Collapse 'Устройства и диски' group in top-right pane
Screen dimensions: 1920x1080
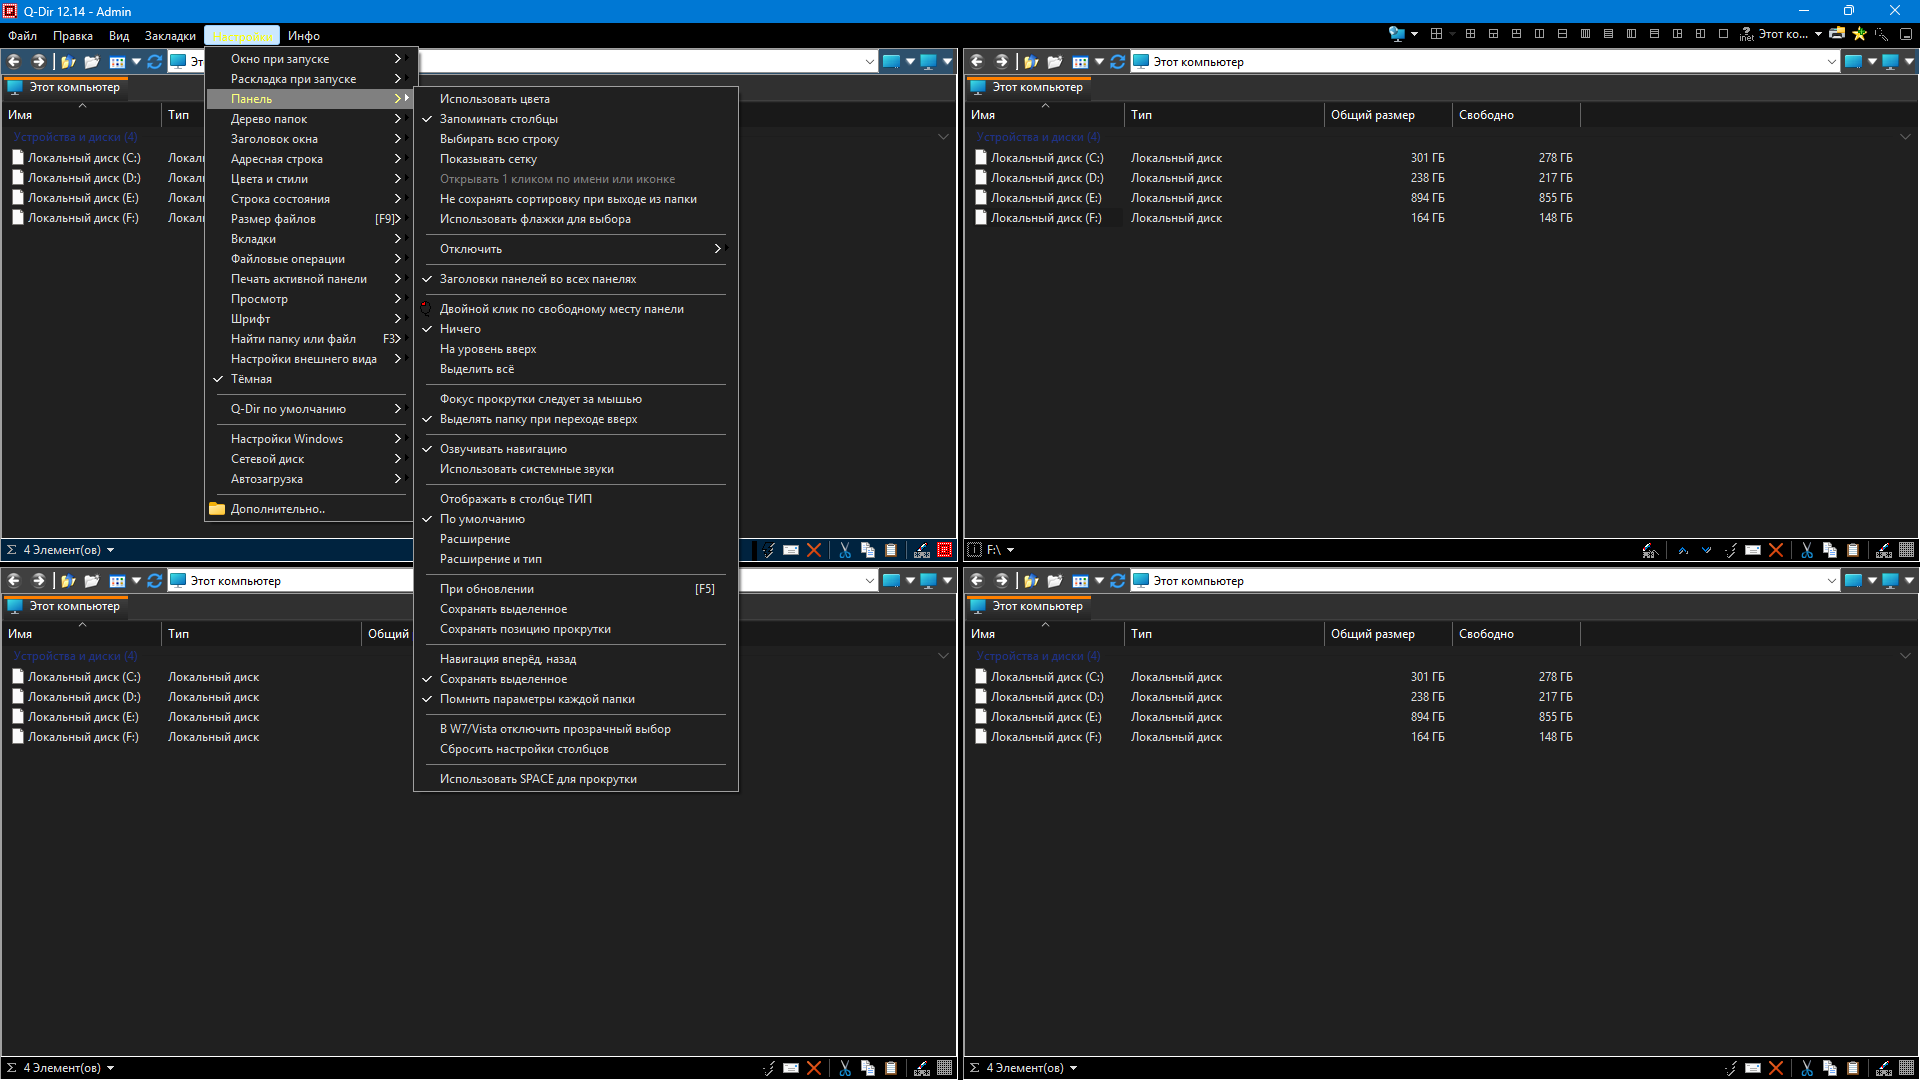1905,137
